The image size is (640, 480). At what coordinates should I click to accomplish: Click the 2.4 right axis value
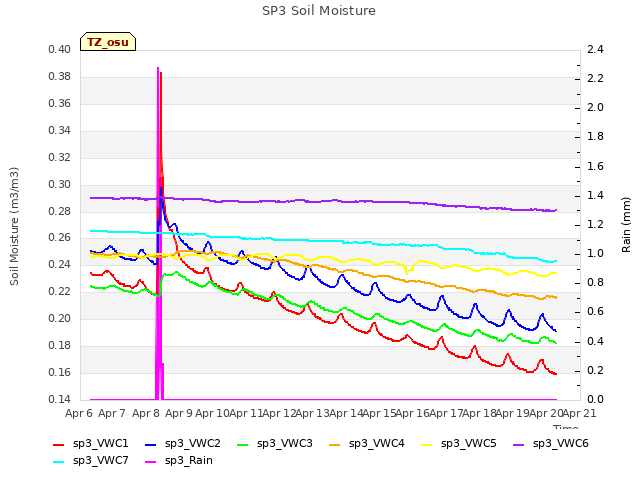595,49
